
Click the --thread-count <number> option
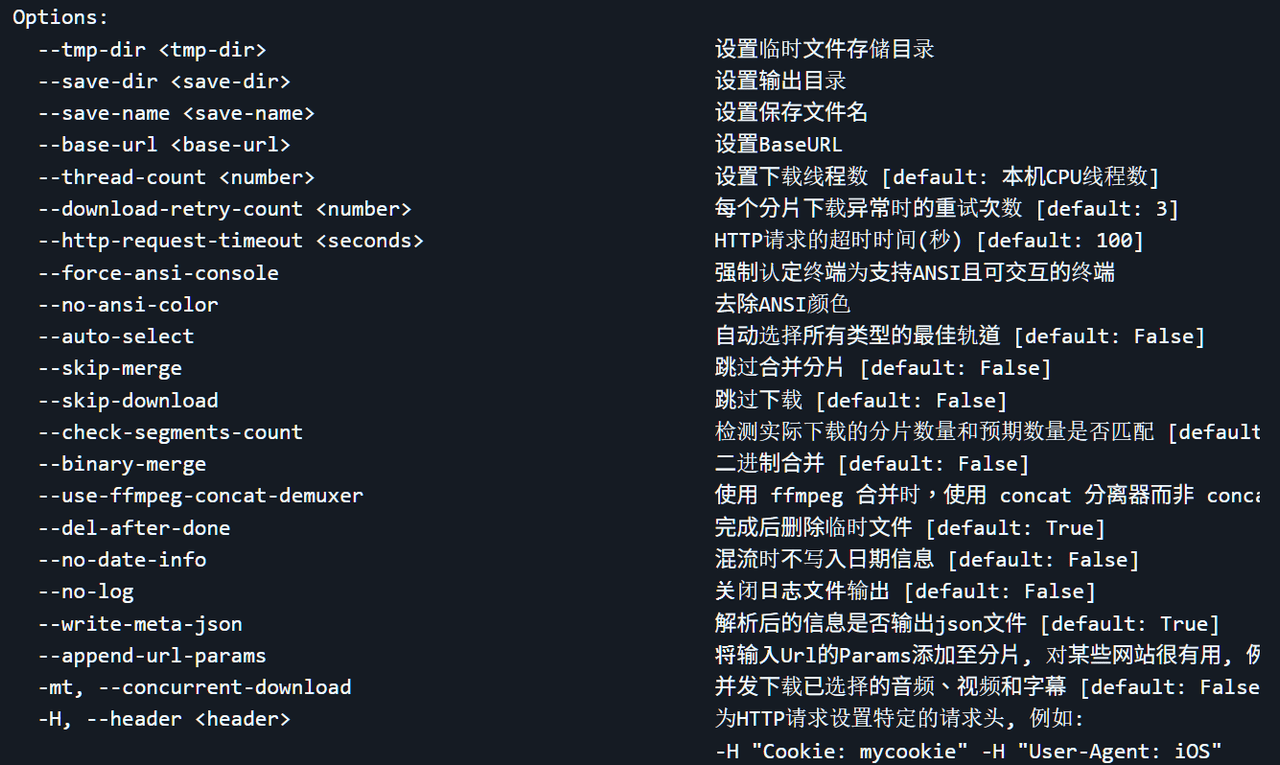point(176,177)
